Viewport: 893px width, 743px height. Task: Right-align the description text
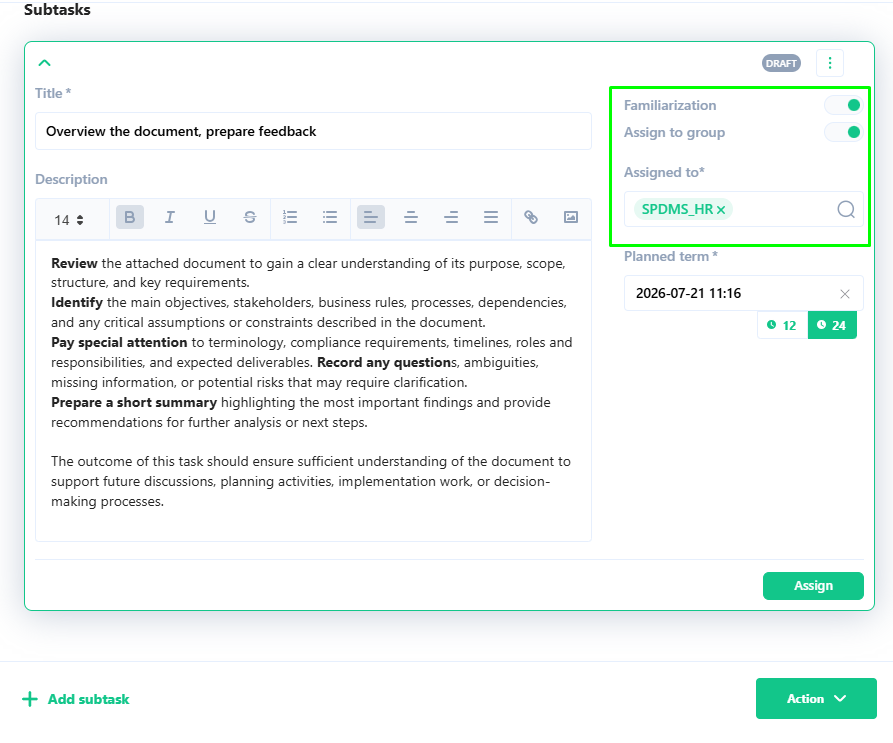point(451,217)
